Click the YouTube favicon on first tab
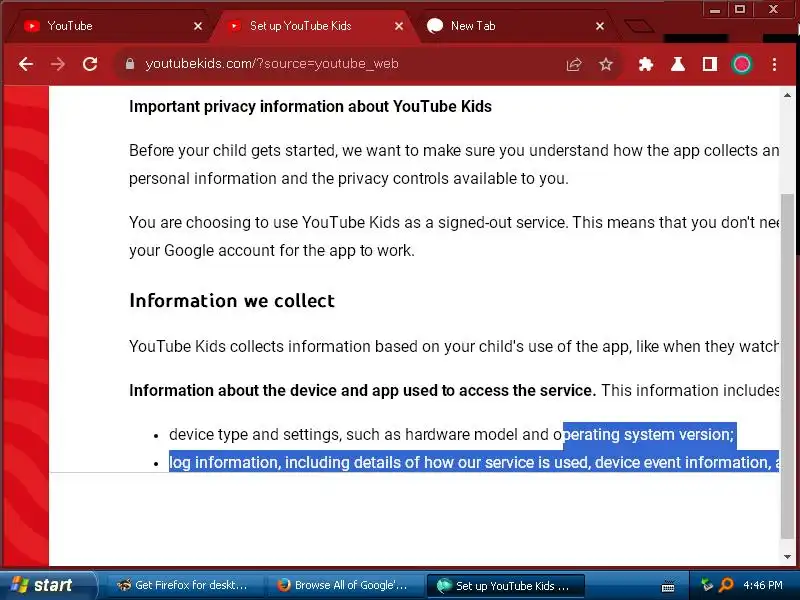Viewport: 800px width, 600px height. (x=32, y=26)
